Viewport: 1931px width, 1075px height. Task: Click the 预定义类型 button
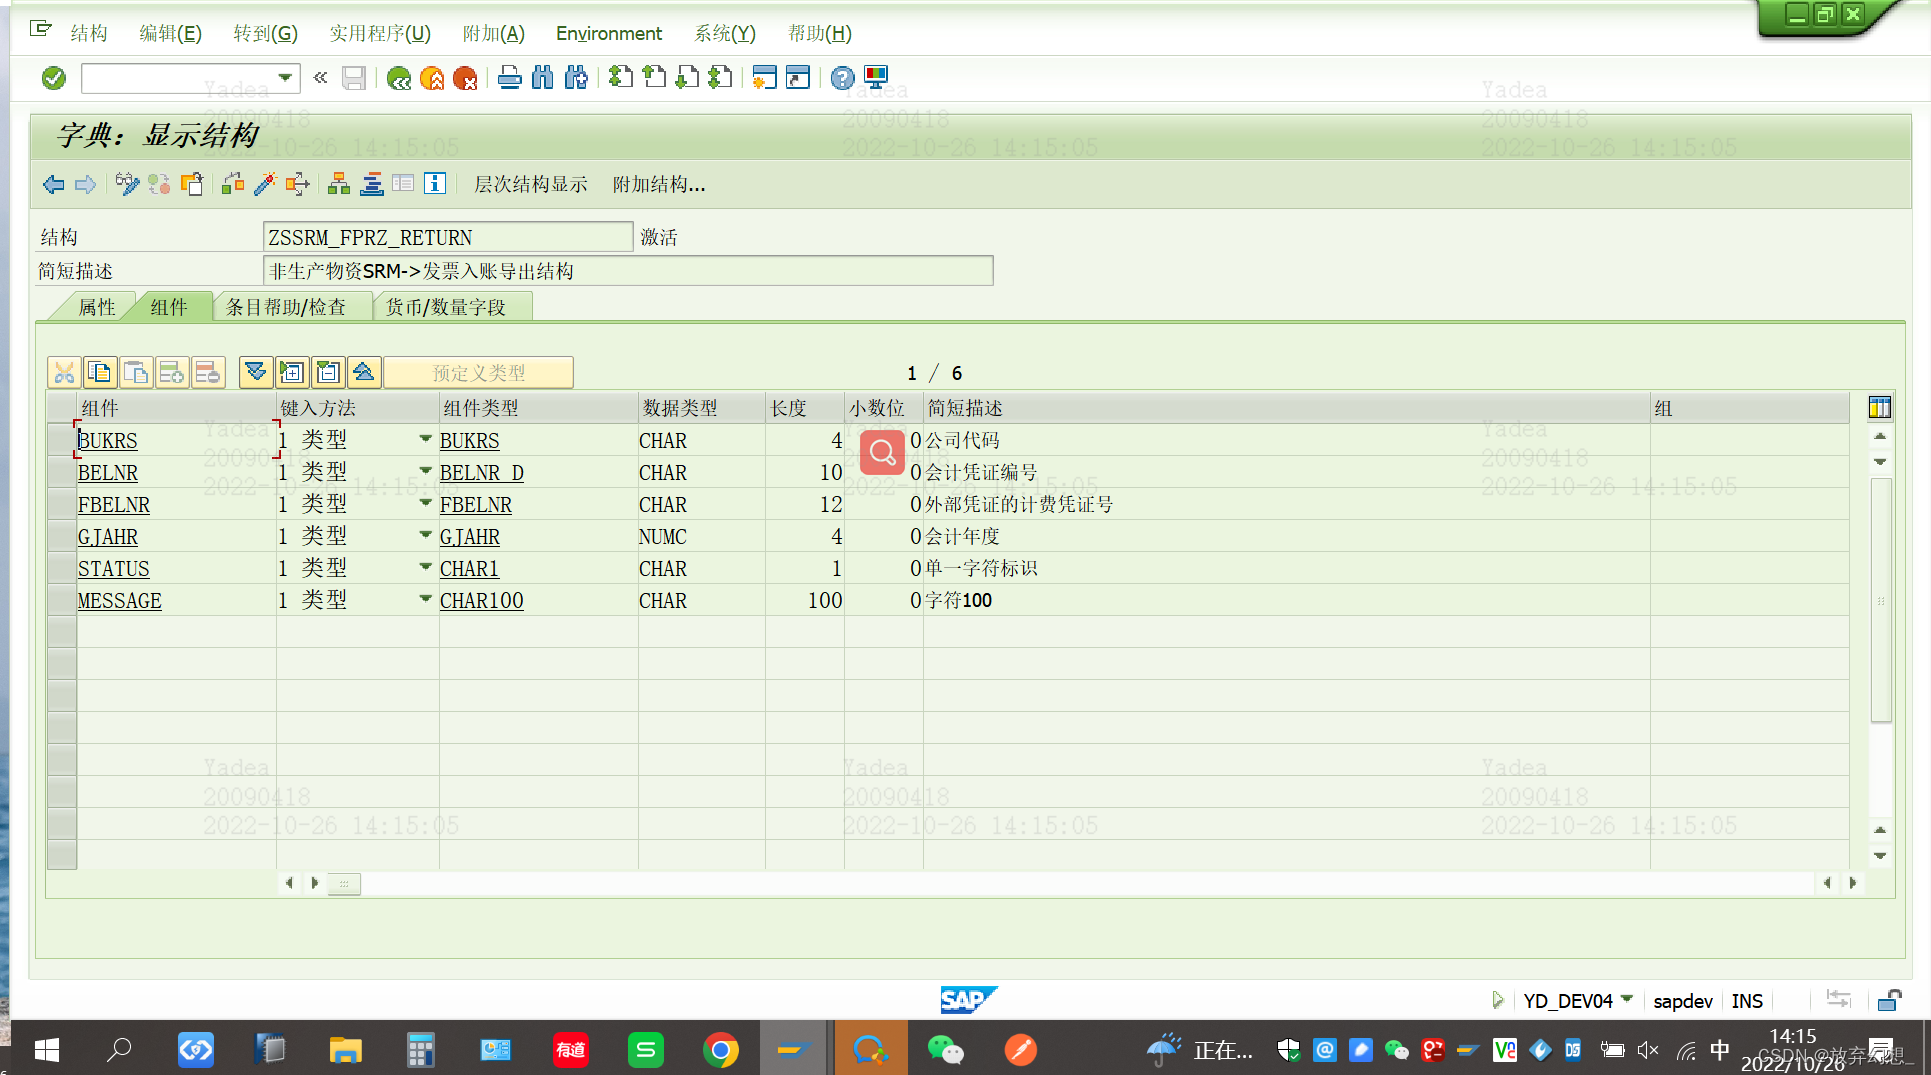click(478, 372)
